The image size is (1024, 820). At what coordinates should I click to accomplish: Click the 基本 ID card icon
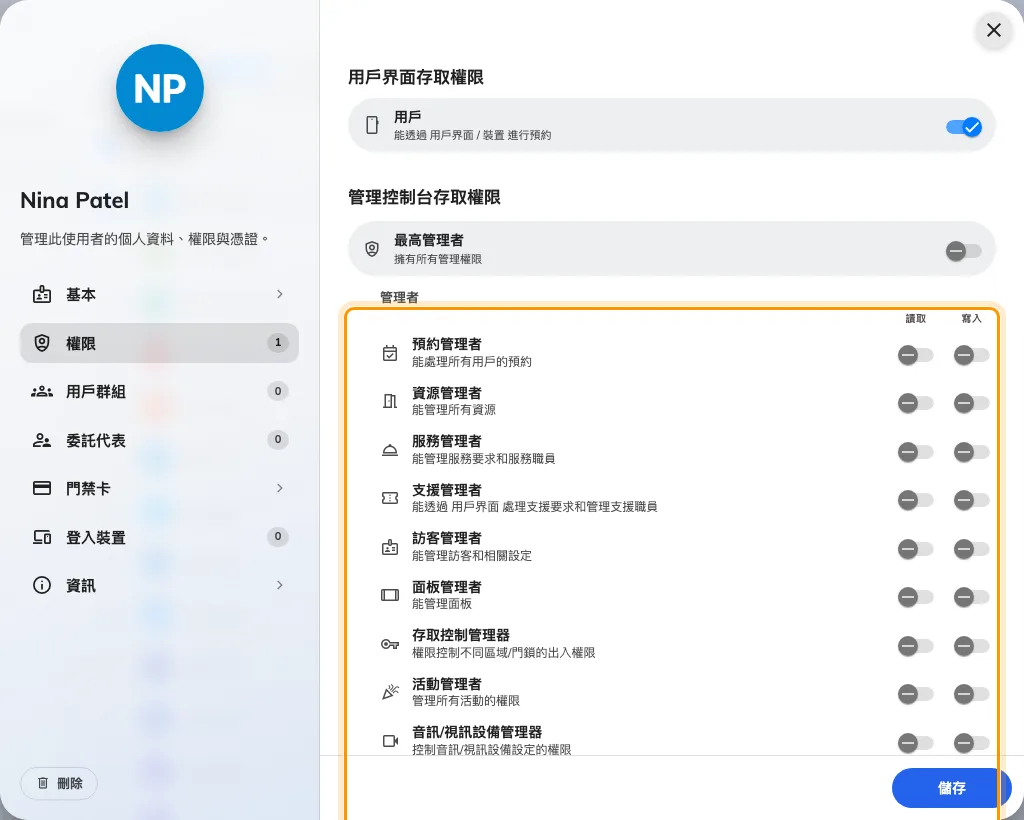tap(42, 294)
